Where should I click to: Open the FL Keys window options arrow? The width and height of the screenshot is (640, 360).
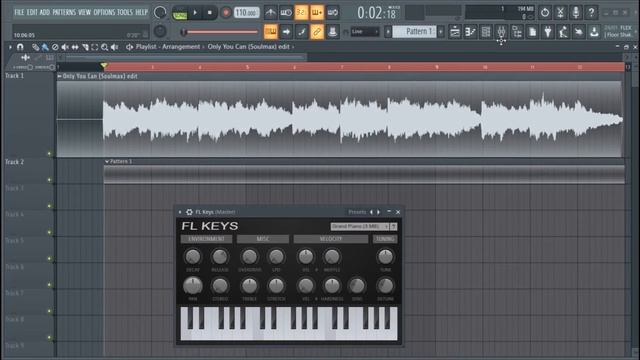pyautogui.click(x=180, y=212)
